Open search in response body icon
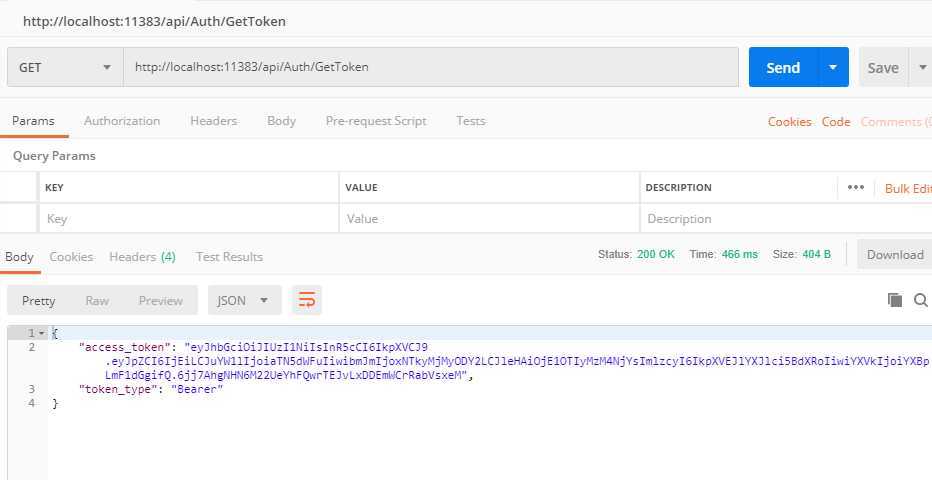Image resolution: width=932 pixels, height=480 pixels. pyautogui.click(x=921, y=300)
